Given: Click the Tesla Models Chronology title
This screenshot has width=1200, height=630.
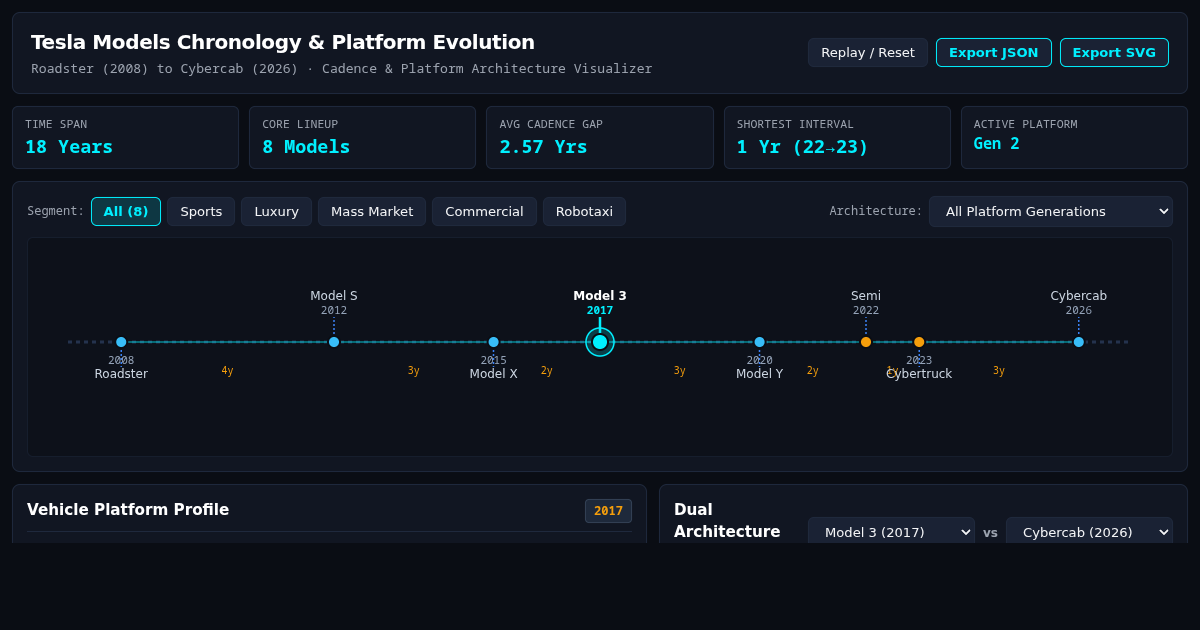Looking at the screenshot, I should point(283,42).
